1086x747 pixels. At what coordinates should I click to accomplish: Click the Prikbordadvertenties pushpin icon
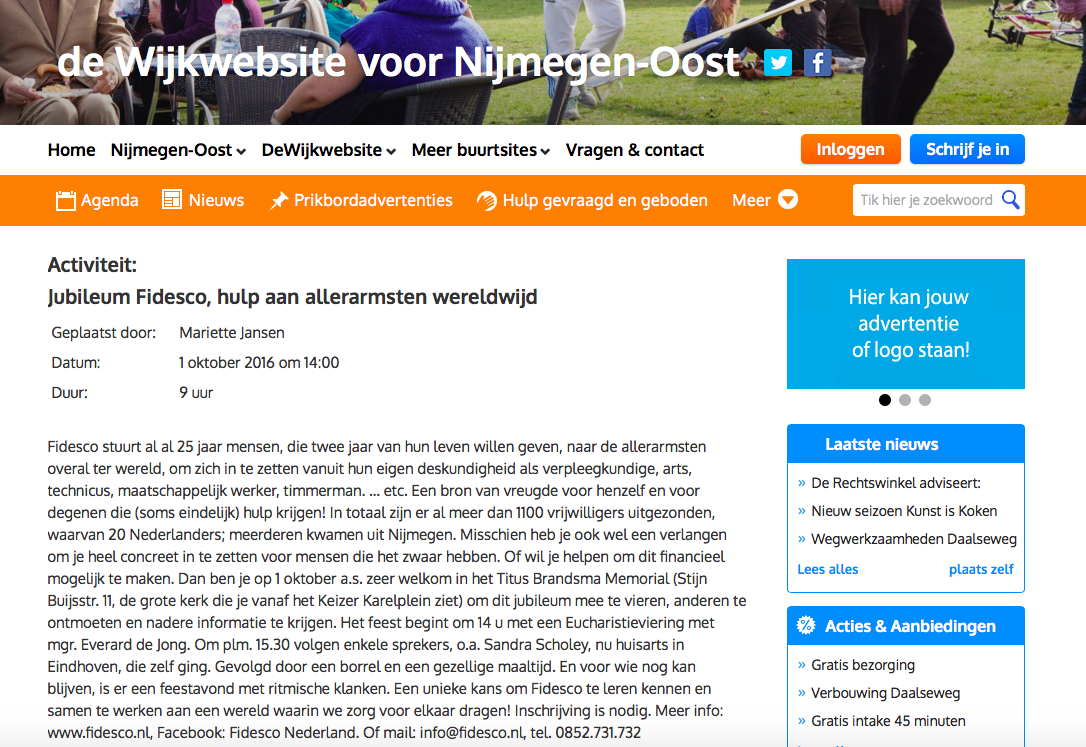(x=278, y=200)
